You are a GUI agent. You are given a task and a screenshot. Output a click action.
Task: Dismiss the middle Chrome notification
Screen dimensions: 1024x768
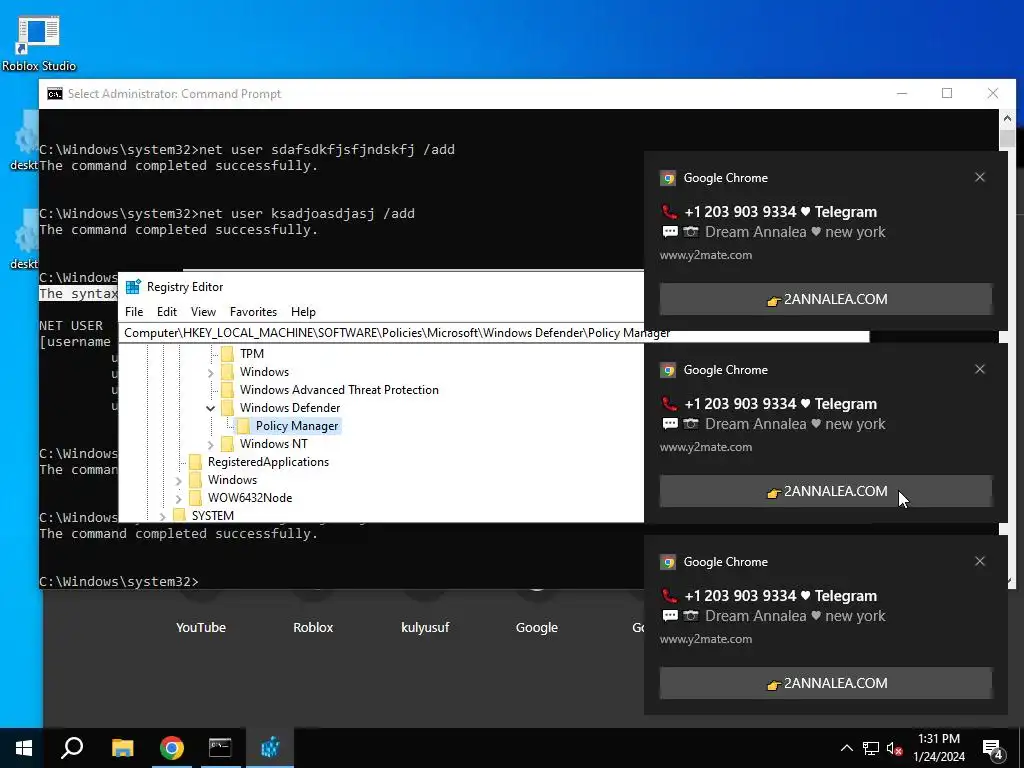[980, 369]
